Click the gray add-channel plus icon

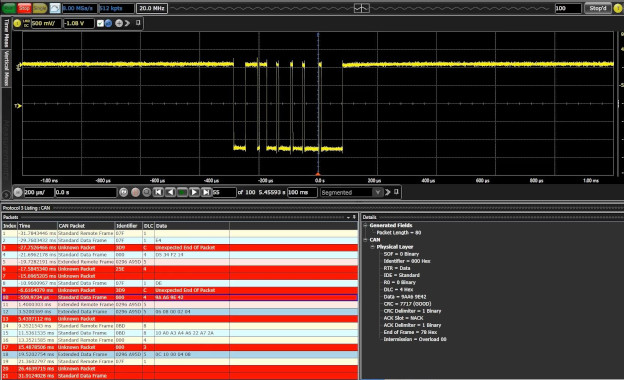click(119, 23)
